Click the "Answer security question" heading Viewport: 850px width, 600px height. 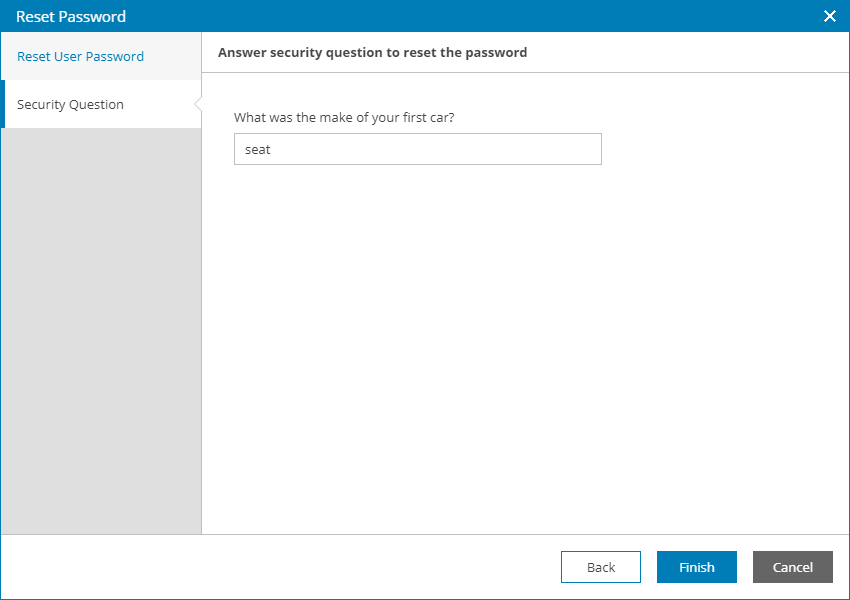pos(372,52)
